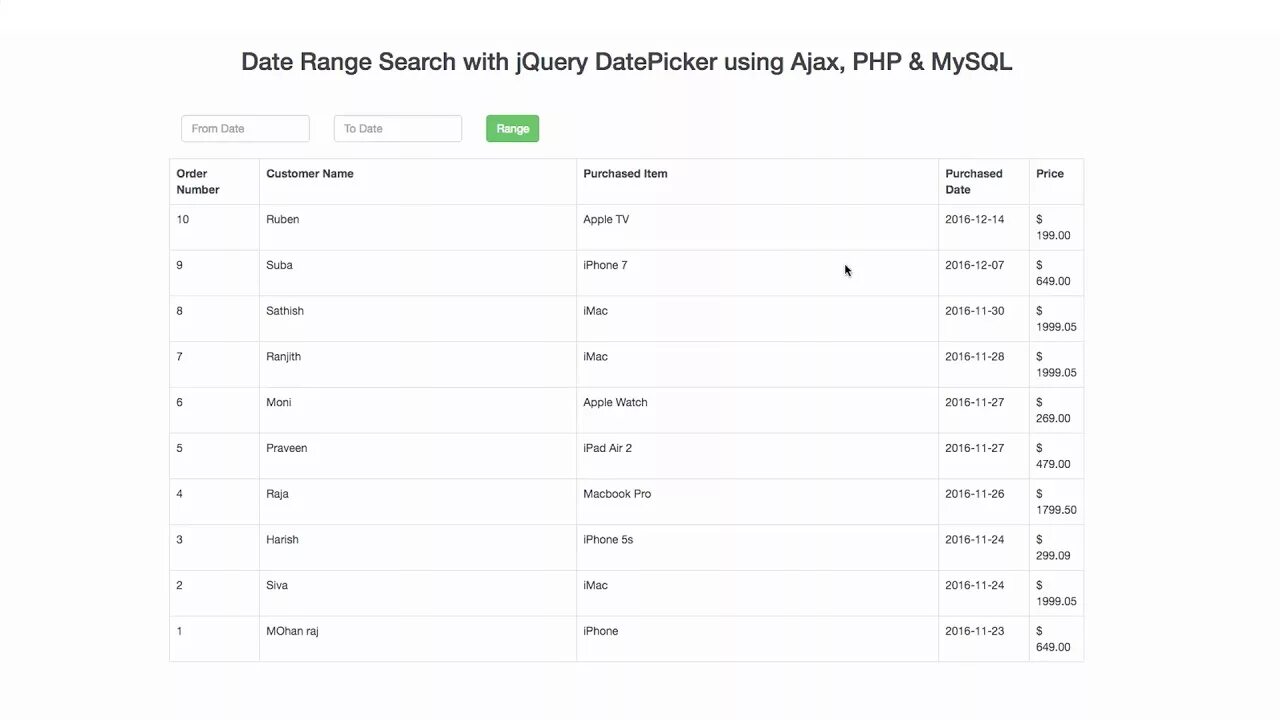
Task: Click the Purchased Item column header
Action: [x=625, y=174]
